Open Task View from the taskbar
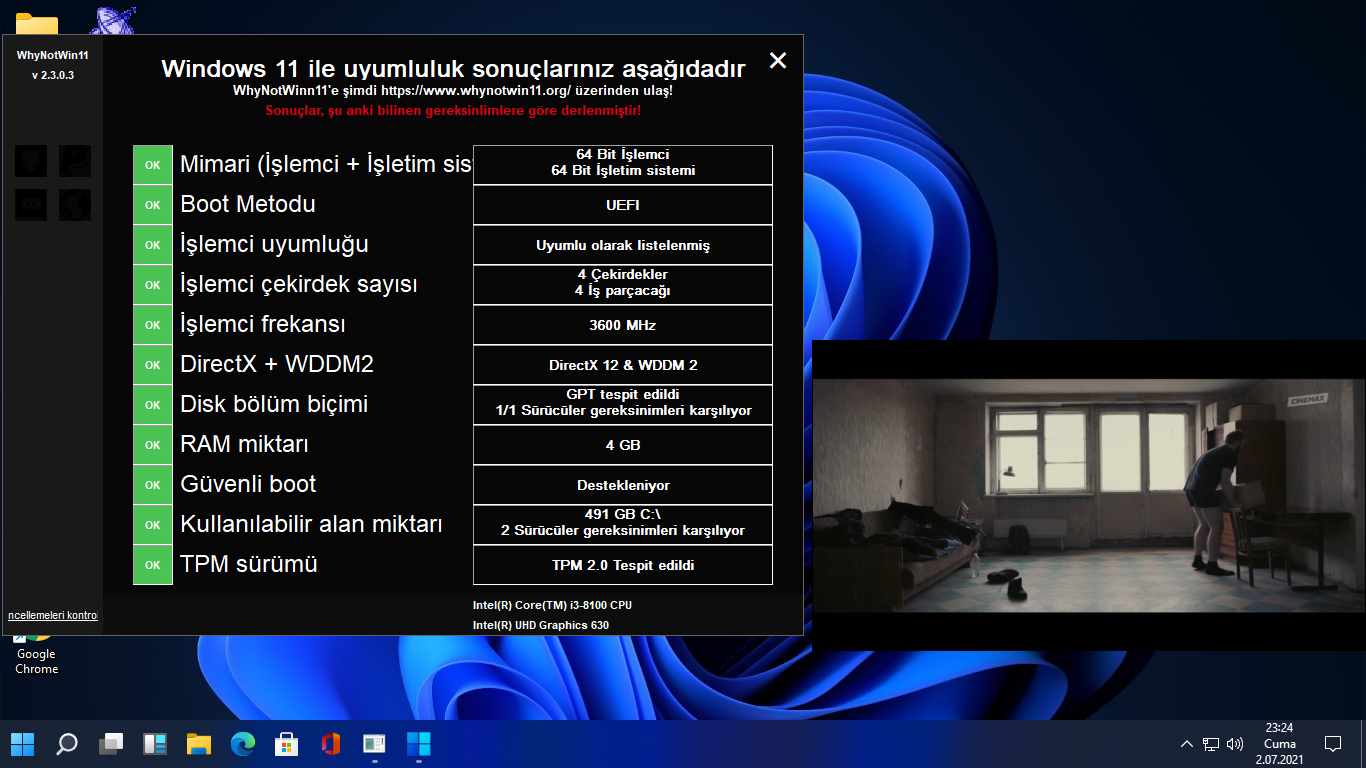Screen dimensions: 1366x768 click(111, 744)
